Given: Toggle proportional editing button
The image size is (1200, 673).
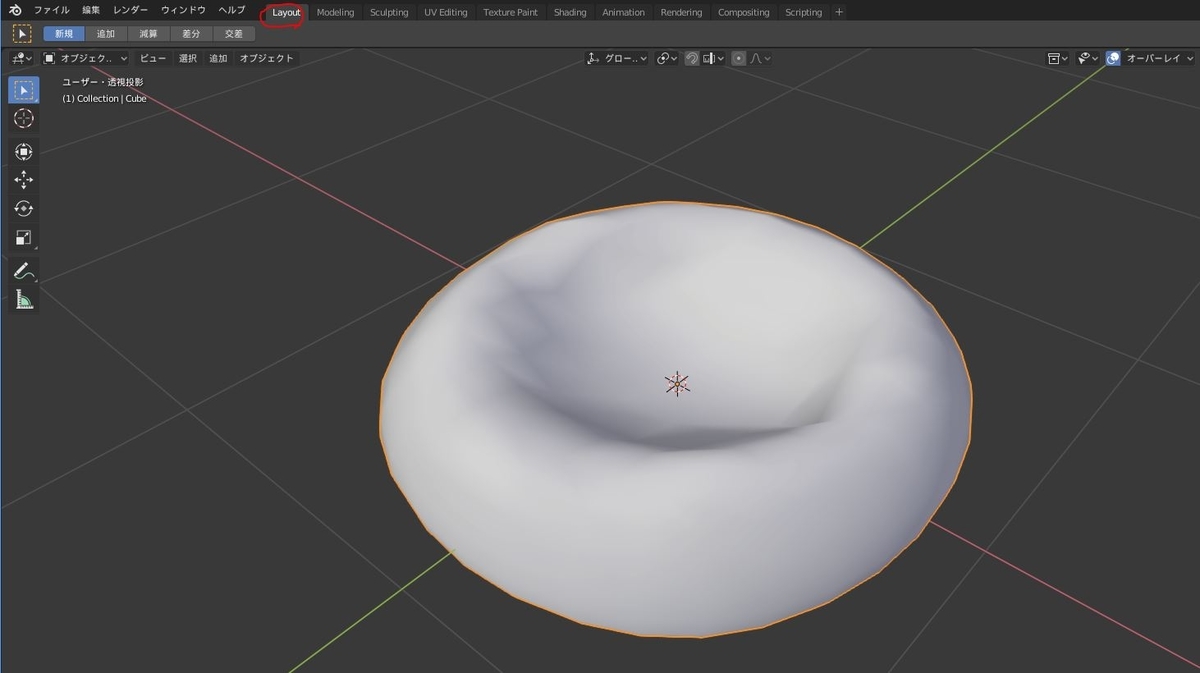Looking at the screenshot, I should click(x=739, y=59).
